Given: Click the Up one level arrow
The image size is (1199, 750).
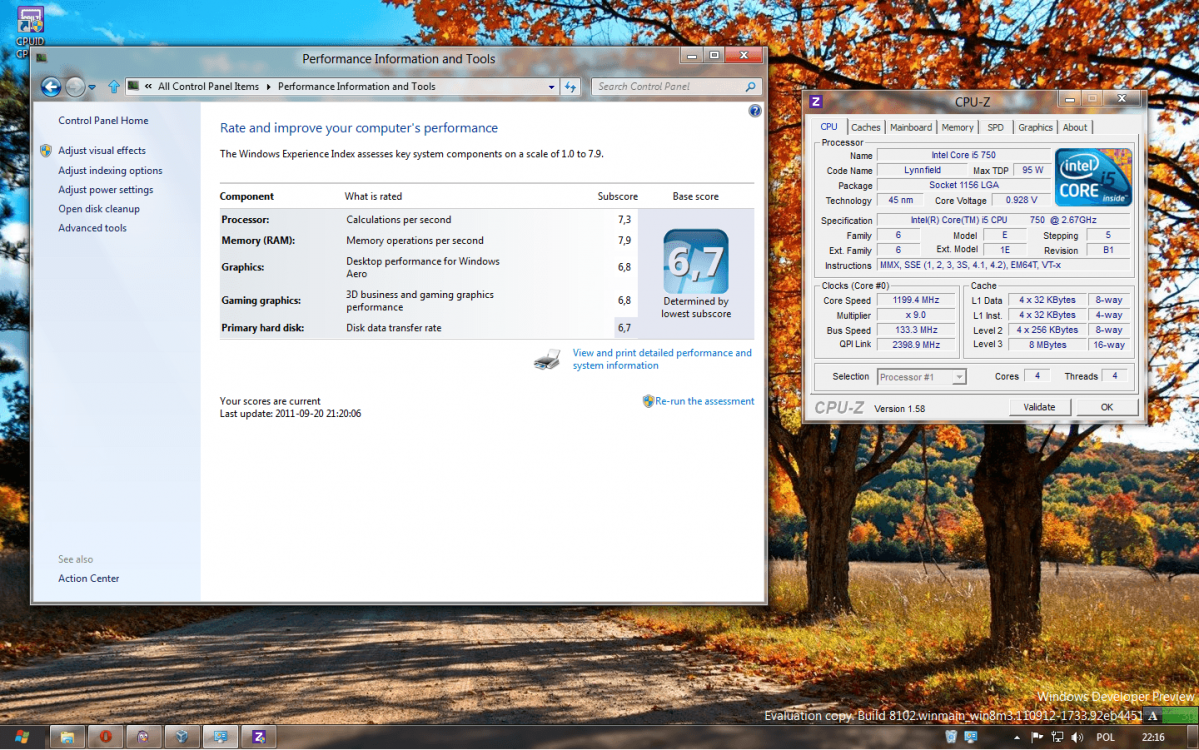Looking at the screenshot, I should tap(114, 87).
